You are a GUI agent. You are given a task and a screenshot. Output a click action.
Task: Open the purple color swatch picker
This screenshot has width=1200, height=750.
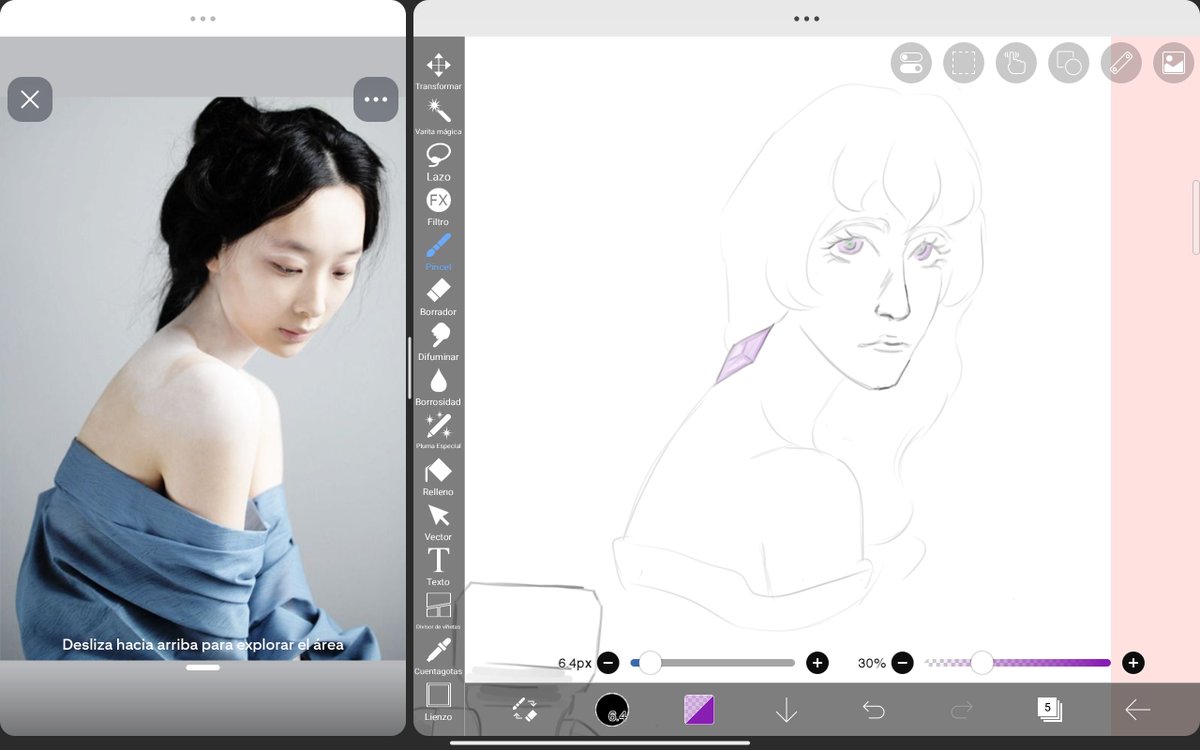[699, 710]
